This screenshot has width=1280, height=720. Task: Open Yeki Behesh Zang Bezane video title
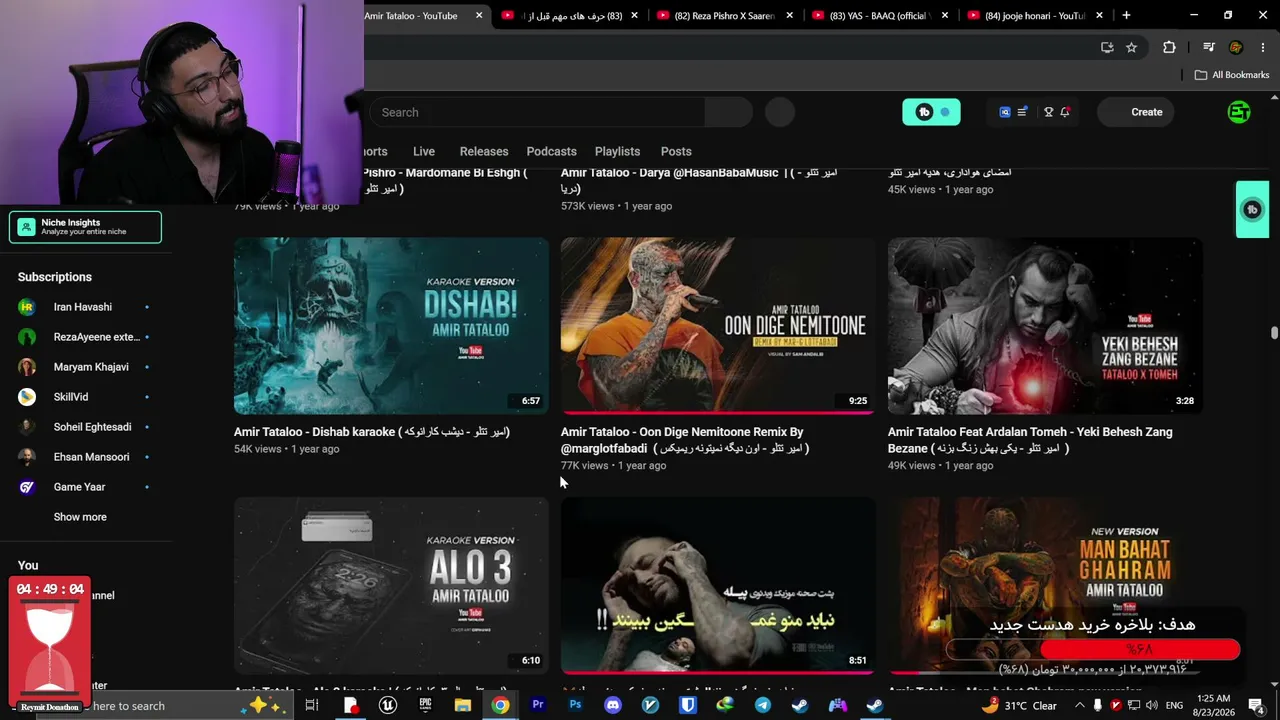pyautogui.click(x=1030, y=440)
